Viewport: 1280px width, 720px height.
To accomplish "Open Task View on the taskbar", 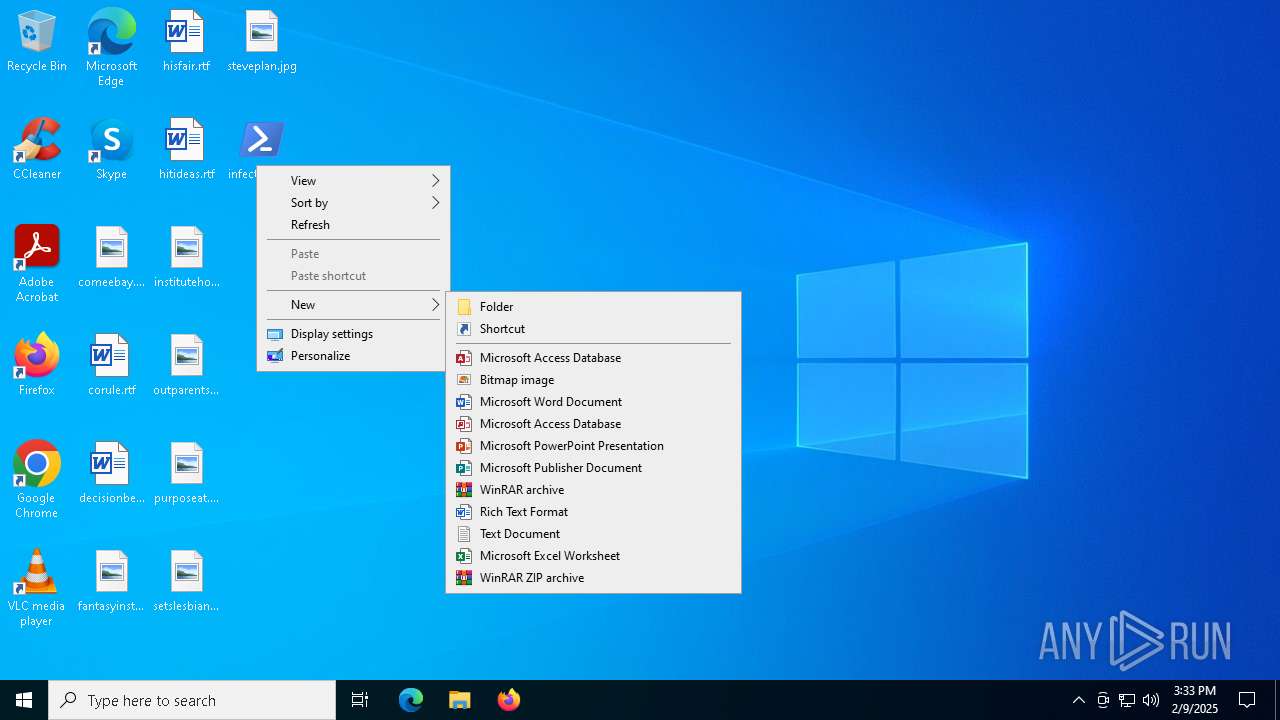I will tap(360, 700).
